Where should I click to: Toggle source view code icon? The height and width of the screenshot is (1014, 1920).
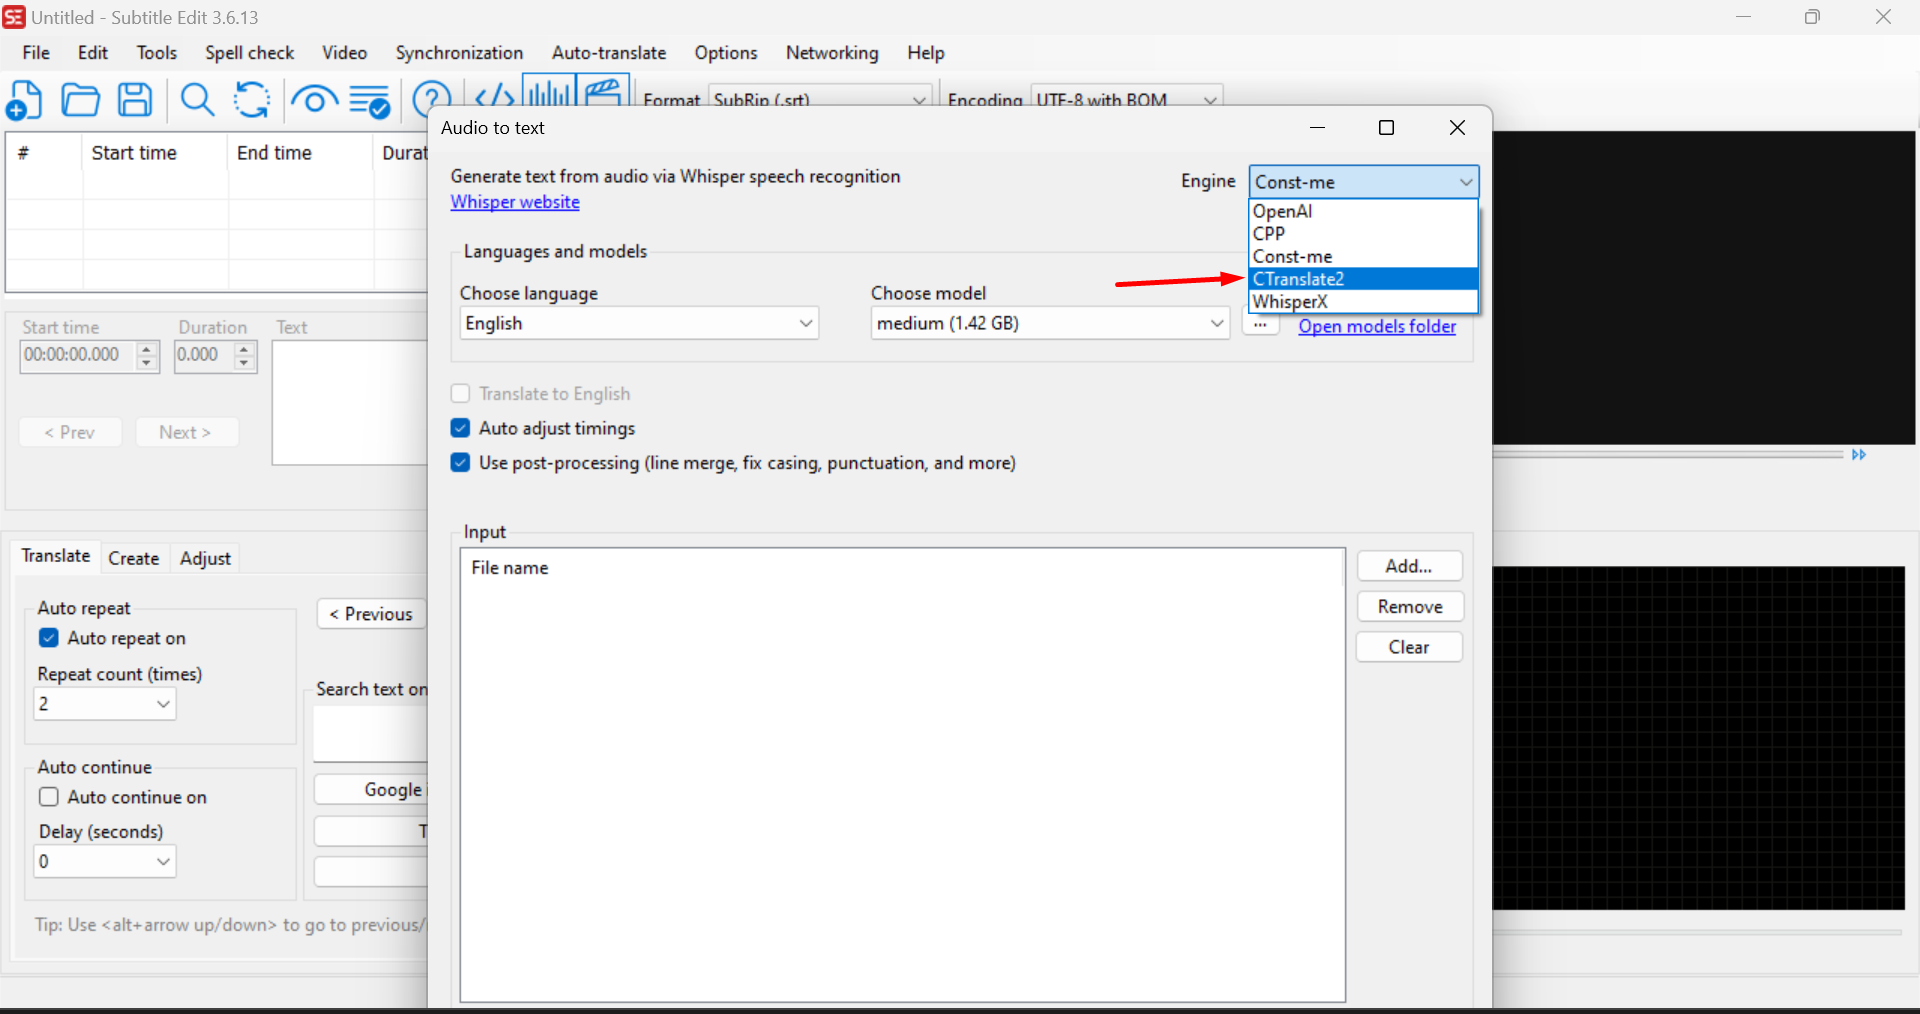(494, 97)
